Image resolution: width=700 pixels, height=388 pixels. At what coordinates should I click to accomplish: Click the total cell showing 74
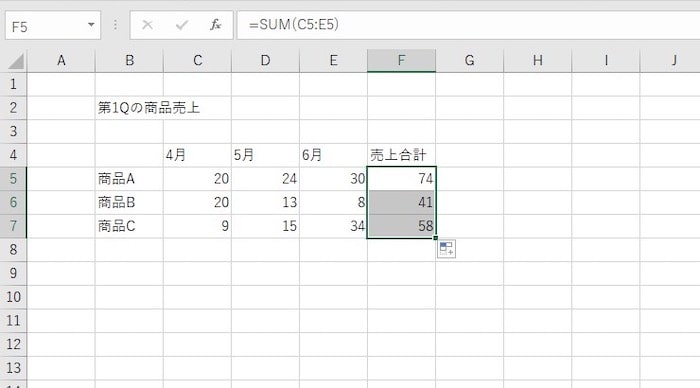[x=401, y=179]
